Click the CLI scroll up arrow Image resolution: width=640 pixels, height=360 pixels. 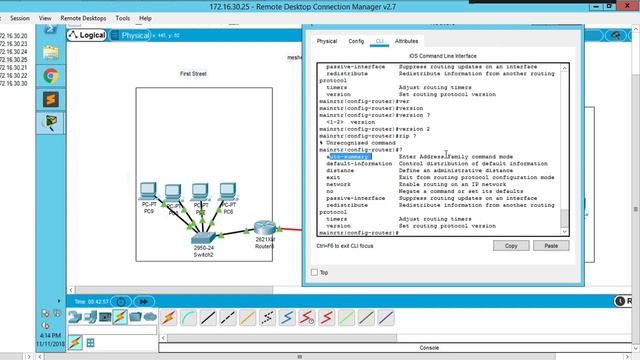[564, 68]
